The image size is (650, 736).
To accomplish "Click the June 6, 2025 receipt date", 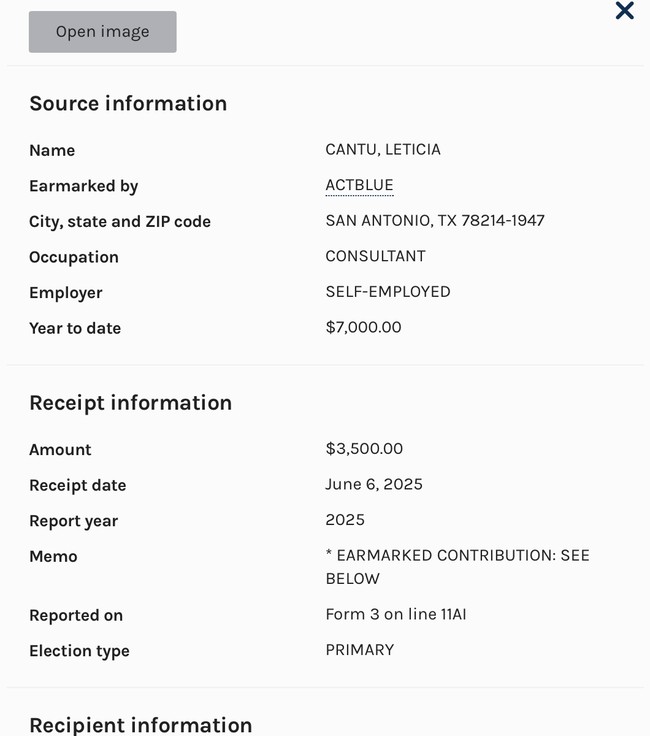I will [374, 484].
